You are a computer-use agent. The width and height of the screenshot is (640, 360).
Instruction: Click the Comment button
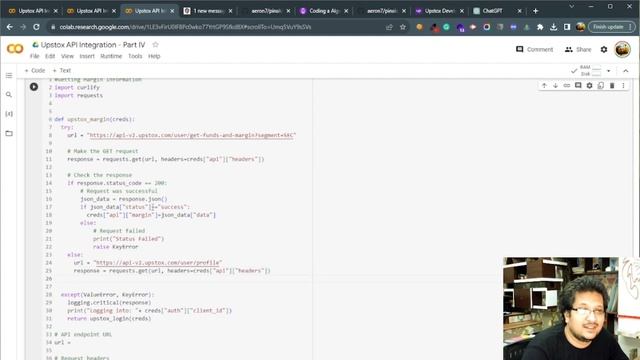coord(535,49)
